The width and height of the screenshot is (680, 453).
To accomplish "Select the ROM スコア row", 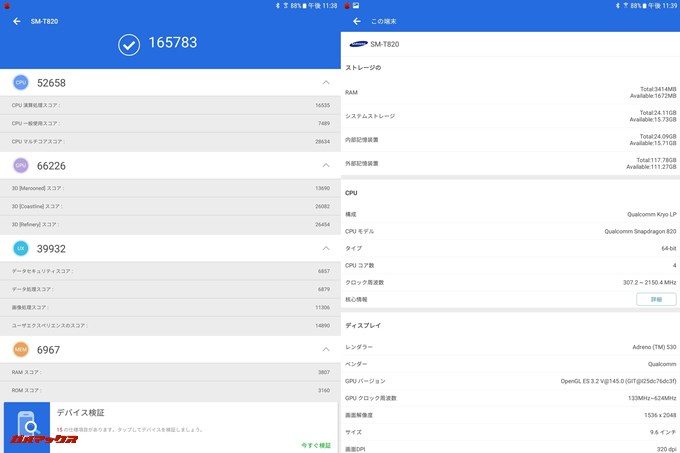I will (170, 391).
